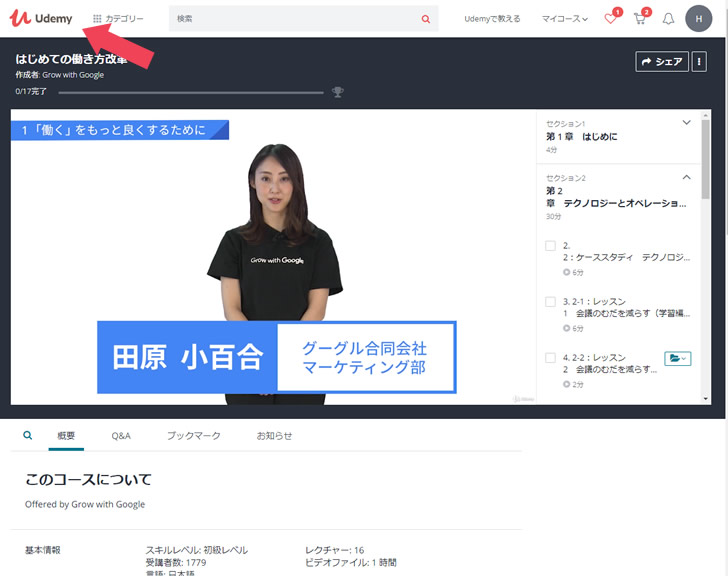Image resolution: width=728 pixels, height=576 pixels.
Task: Expand Section 1 第1章 はじめに
Action: point(618,136)
